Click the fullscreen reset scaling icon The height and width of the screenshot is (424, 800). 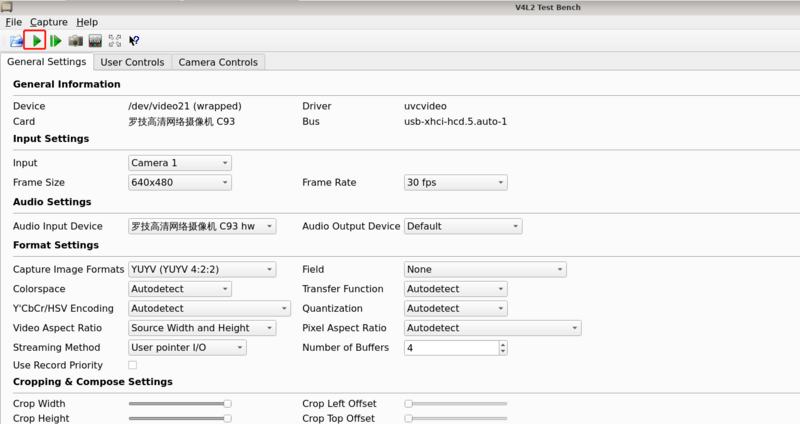(x=114, y=41)
